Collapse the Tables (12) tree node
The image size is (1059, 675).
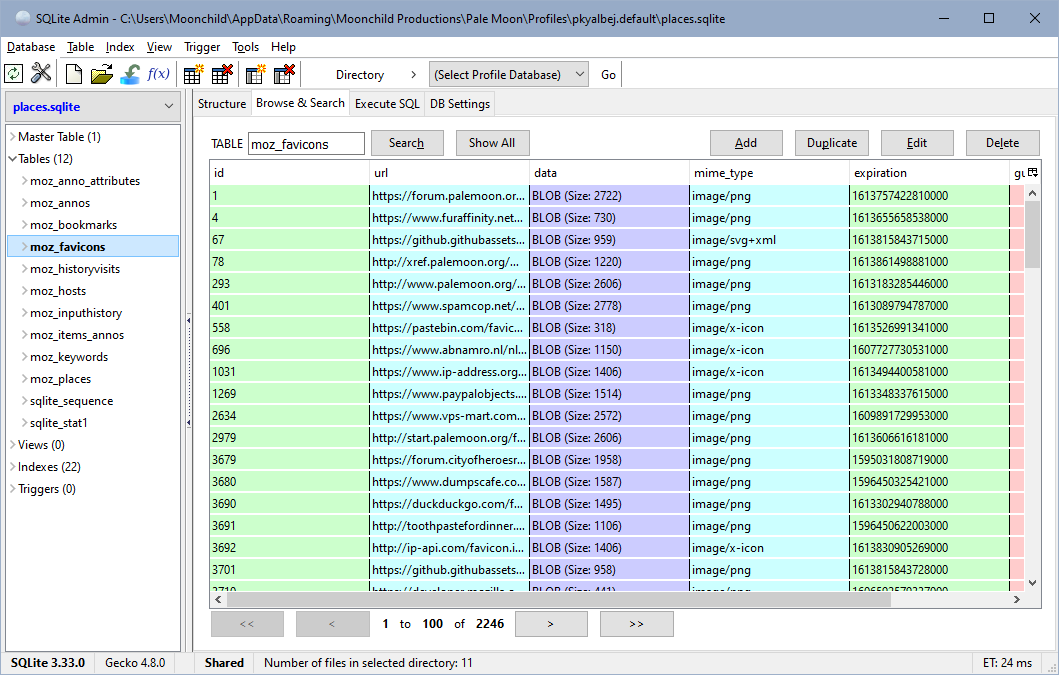point(12,159)
